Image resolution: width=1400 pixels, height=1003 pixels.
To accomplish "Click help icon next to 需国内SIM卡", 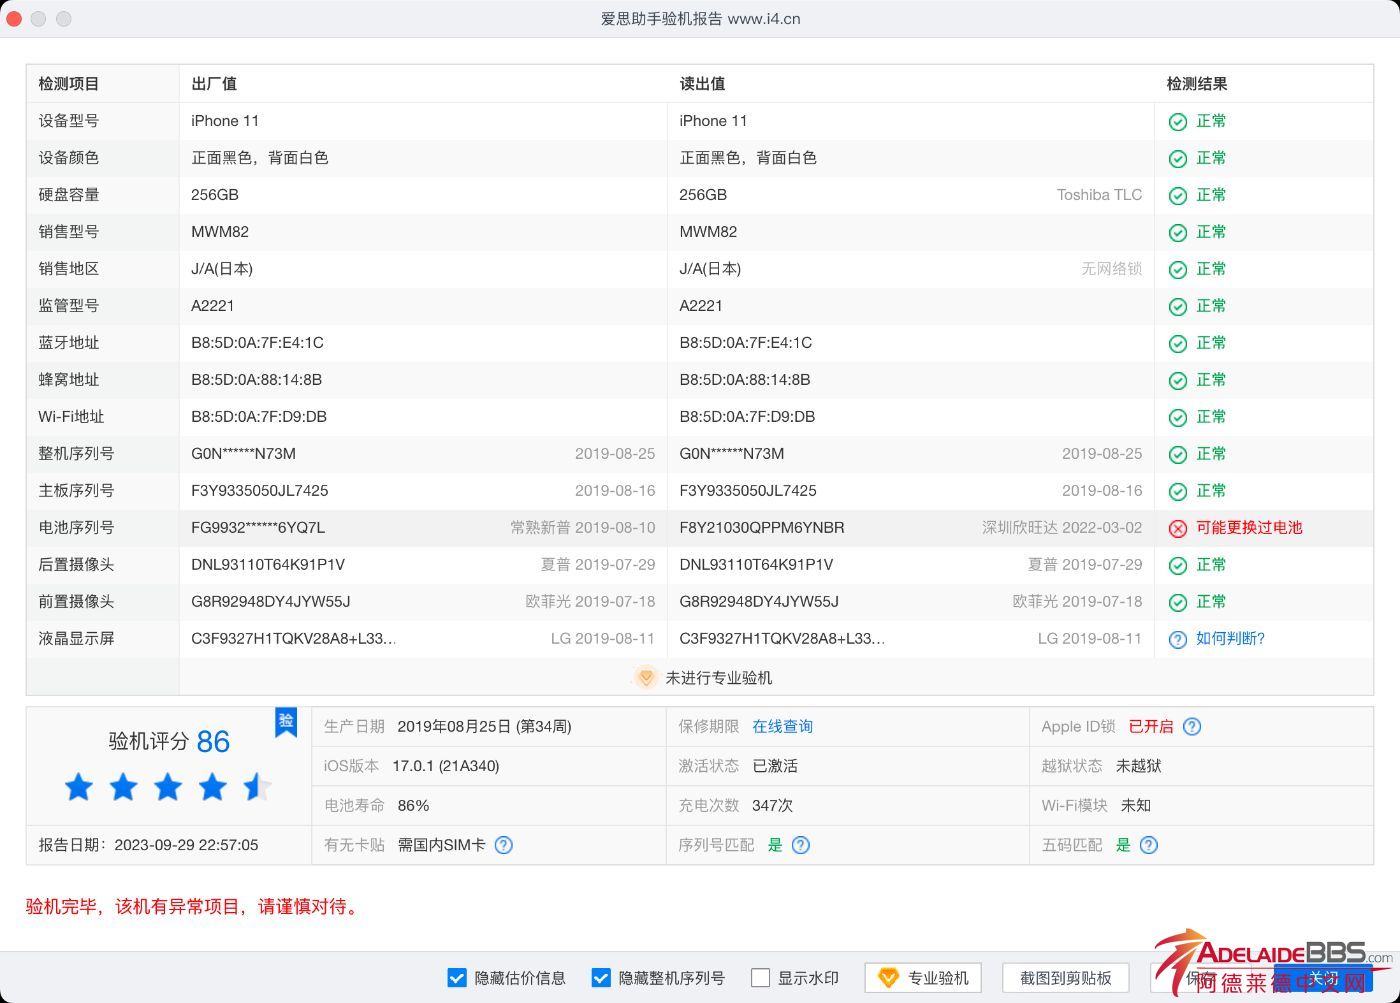I will 504,845.
